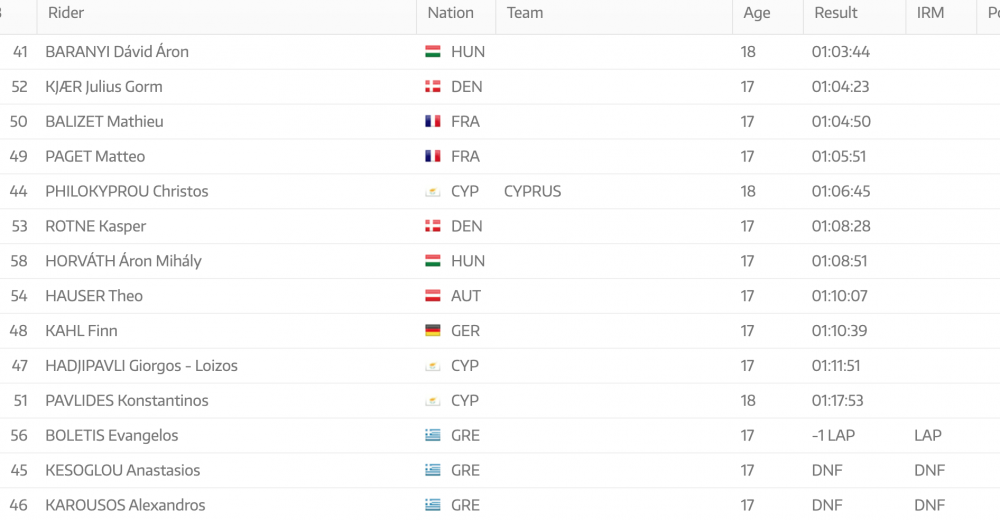Sort by the Nation column header
The height and width of the screenshot is (520, 1000).
(x=450, y=13)
